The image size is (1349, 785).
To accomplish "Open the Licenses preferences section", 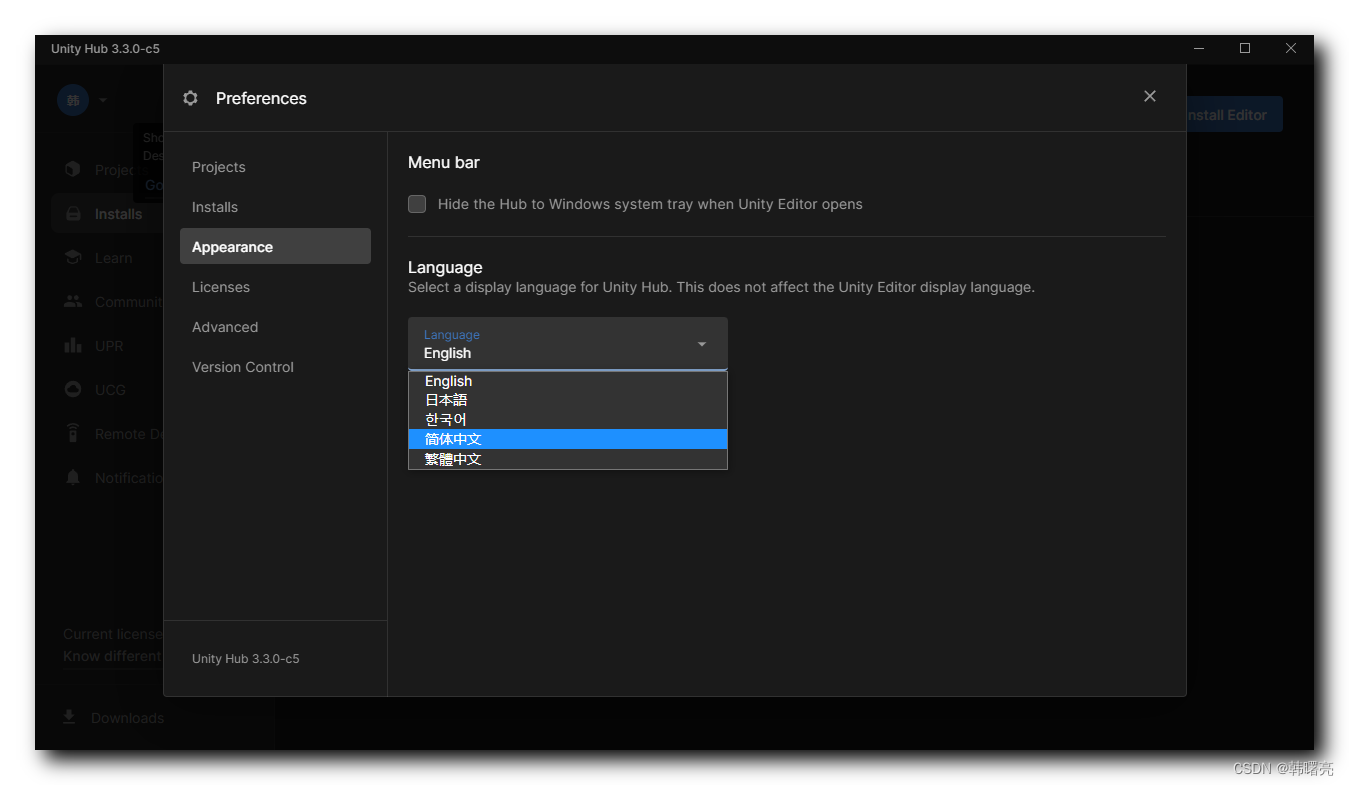I will click(x=275, y=287).
